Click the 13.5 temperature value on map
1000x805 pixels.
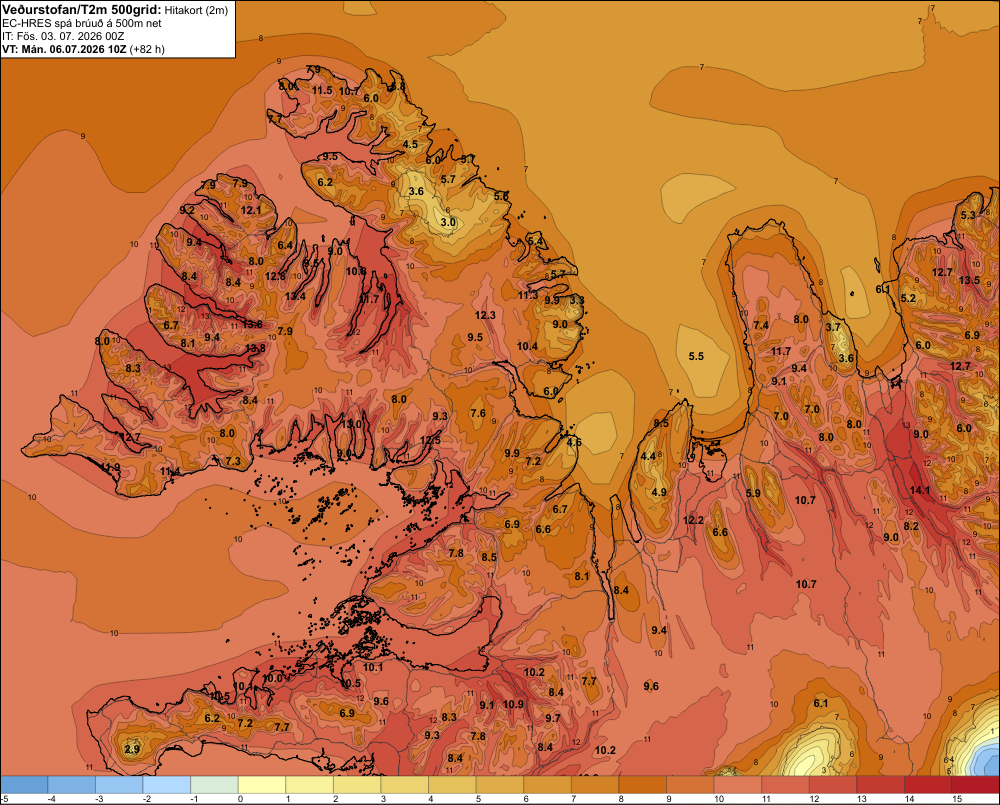[x=969, y=280]
